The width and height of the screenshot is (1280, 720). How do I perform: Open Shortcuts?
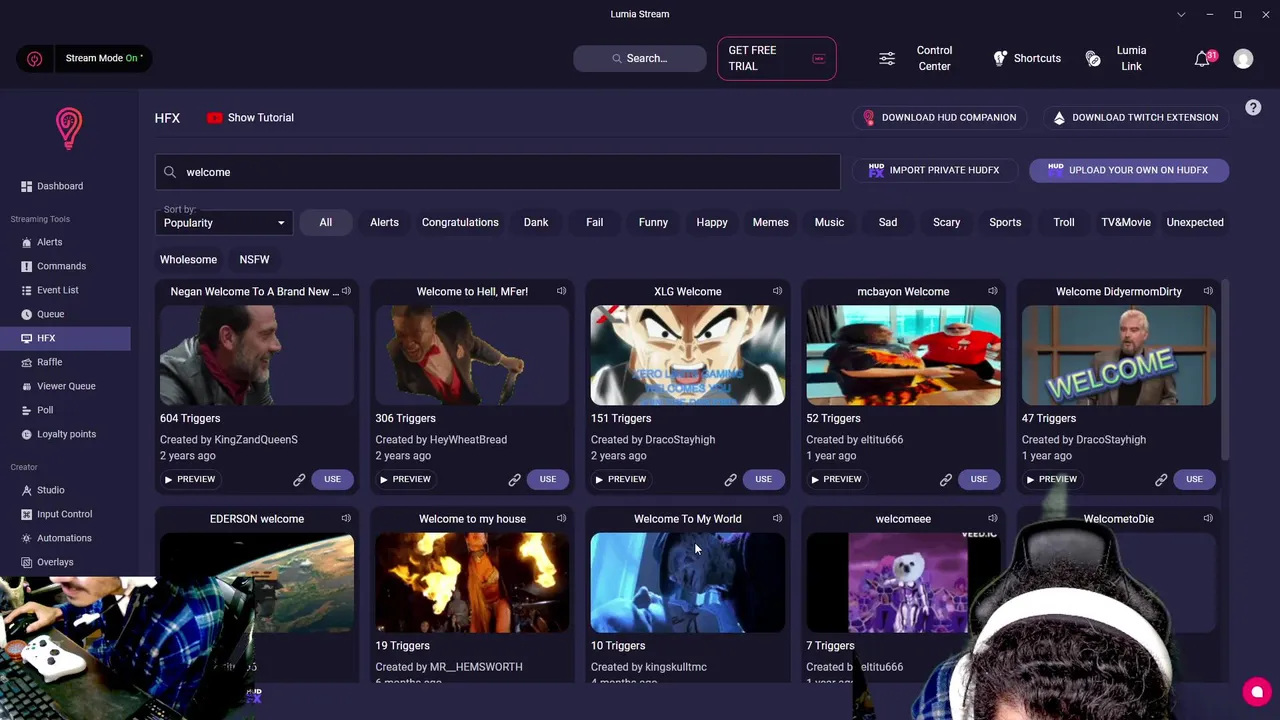[x=1026, y=58]
